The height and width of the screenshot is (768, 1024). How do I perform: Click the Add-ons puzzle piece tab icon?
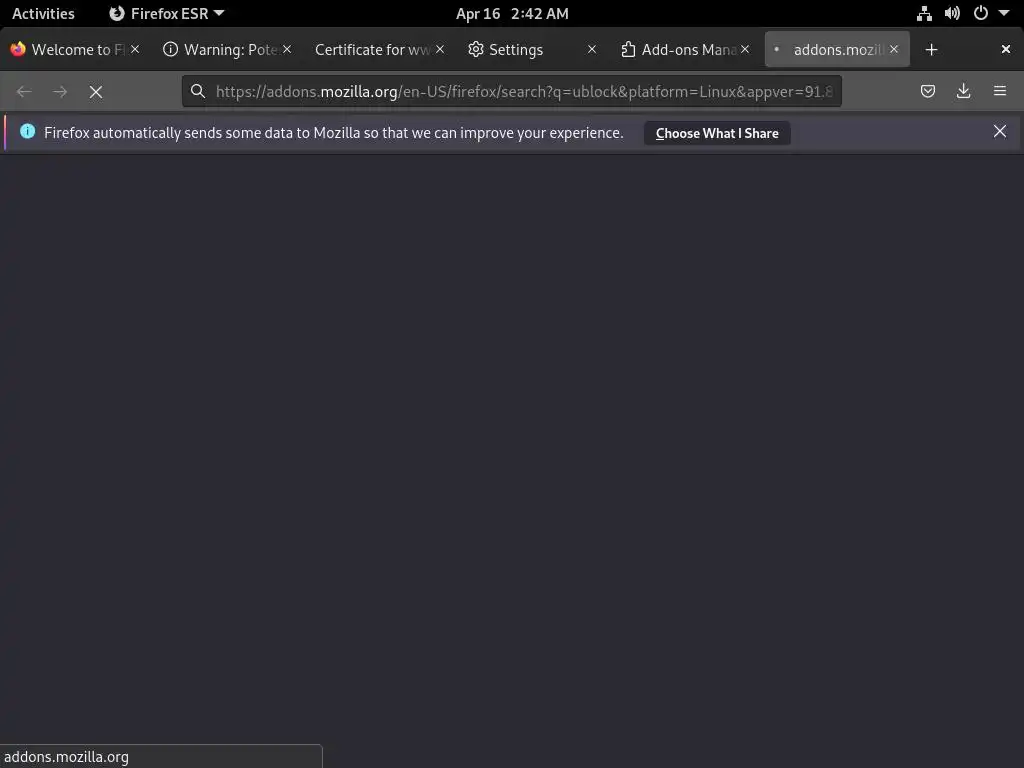tap(628, 49)
